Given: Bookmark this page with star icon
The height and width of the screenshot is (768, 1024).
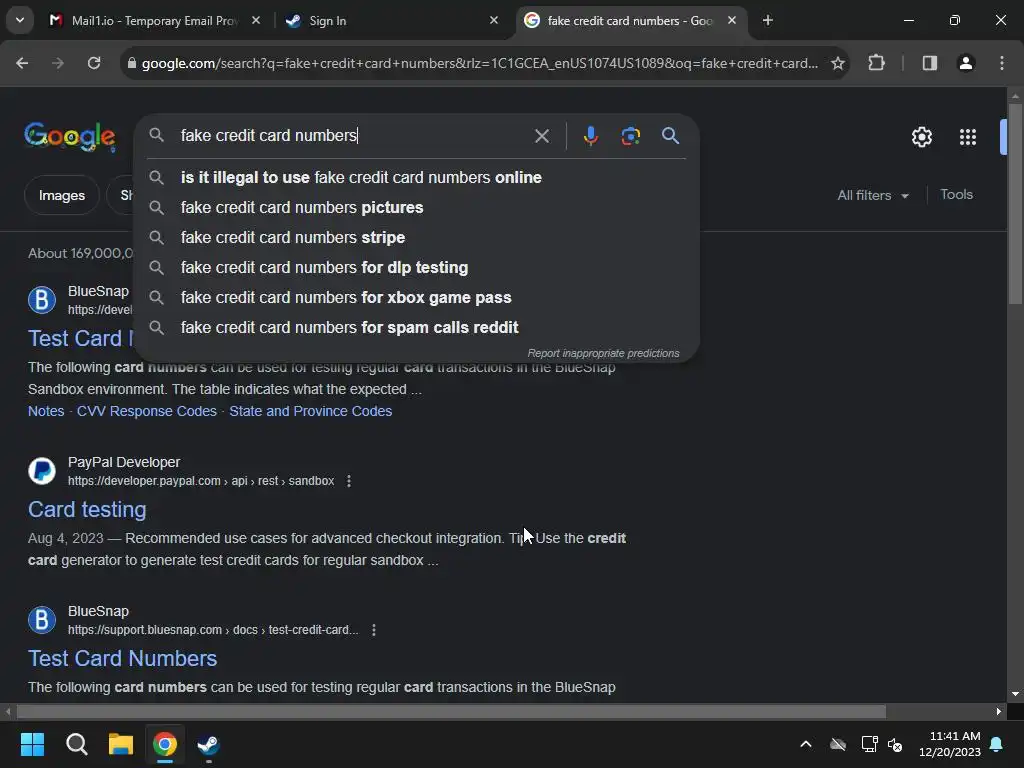Looking at the screenshot, I should coord(838,63).
